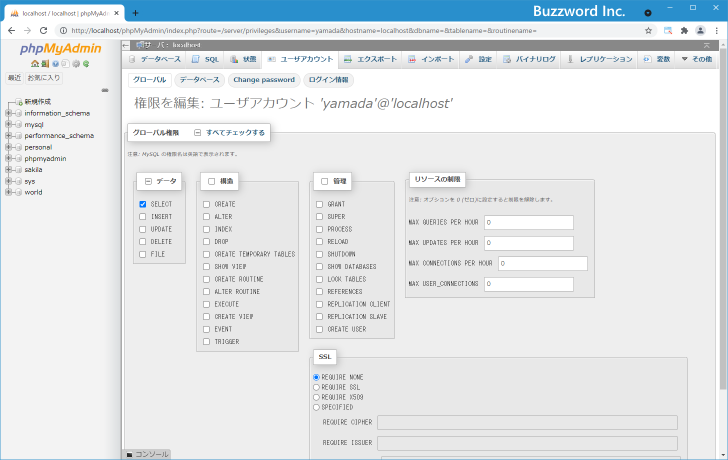Bookmark this page with the star icon
Image resolution: width=728 pixels, height=460 pixels.
pos(648,31)
